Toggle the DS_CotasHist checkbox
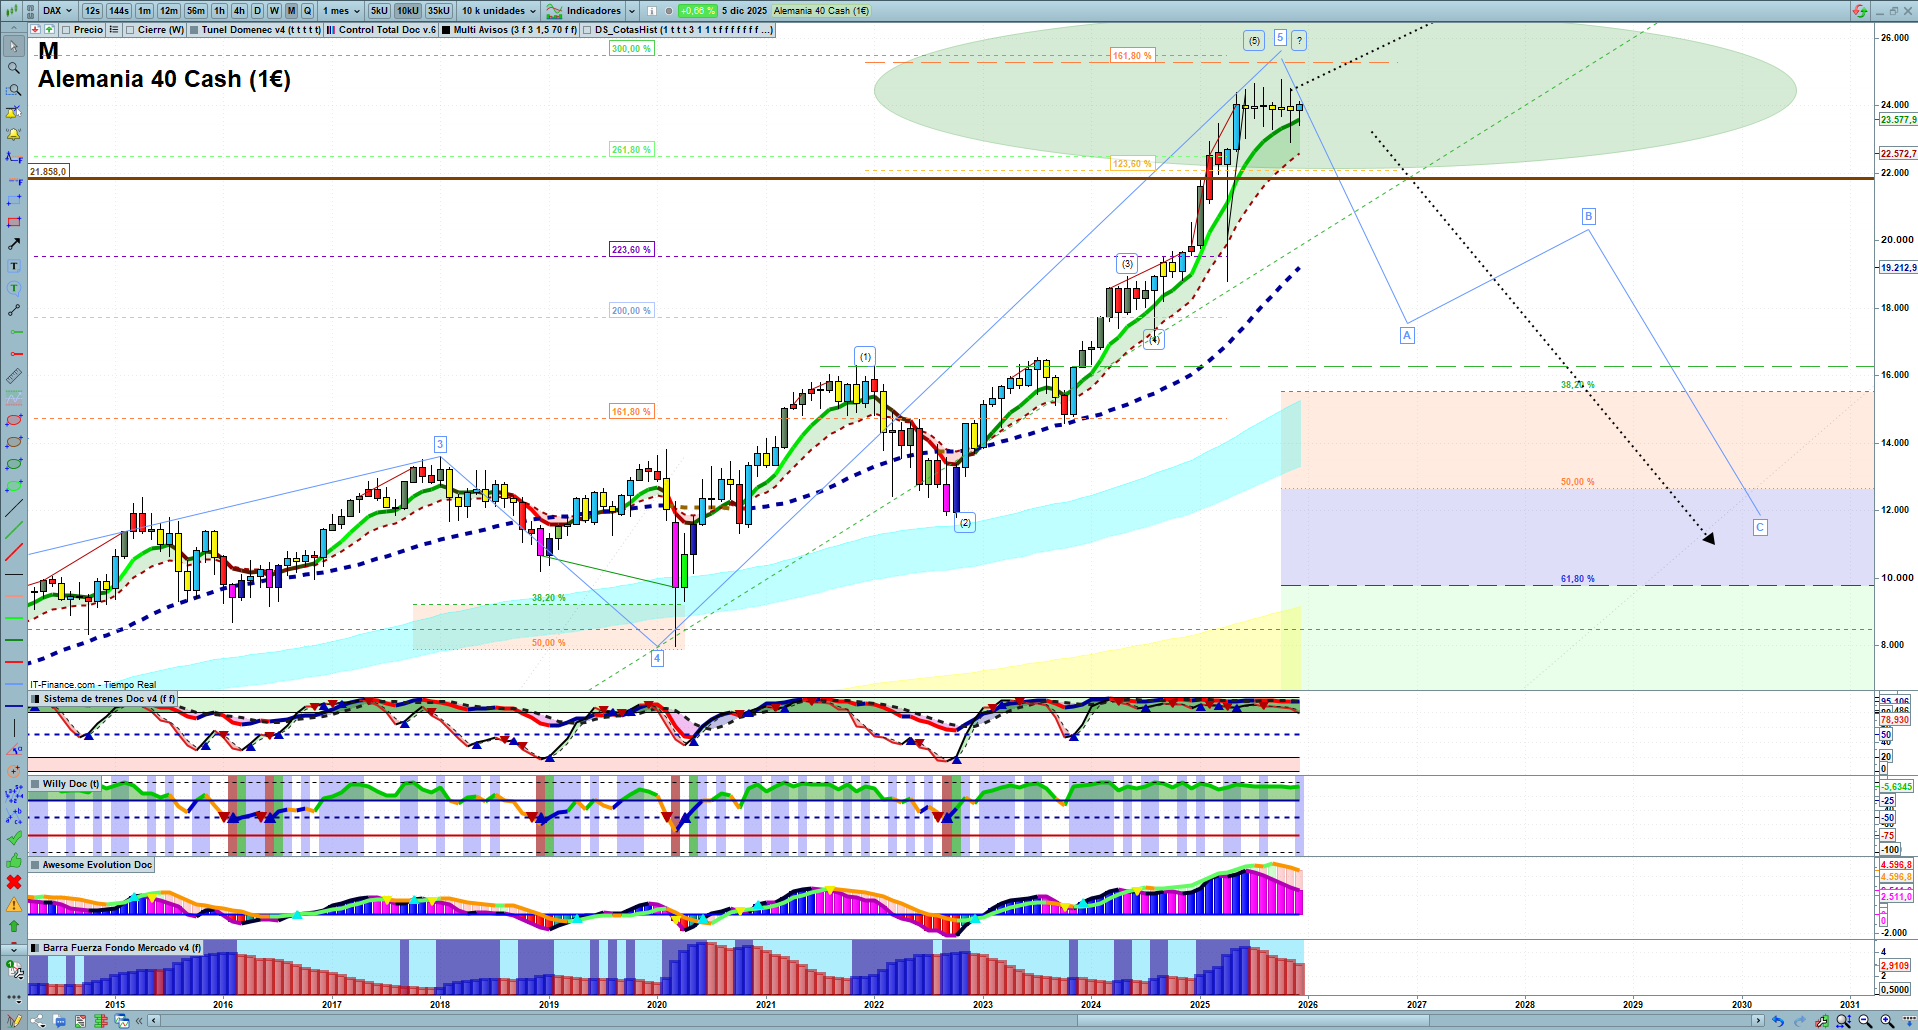1918x1030 pixels. [587, 30]
